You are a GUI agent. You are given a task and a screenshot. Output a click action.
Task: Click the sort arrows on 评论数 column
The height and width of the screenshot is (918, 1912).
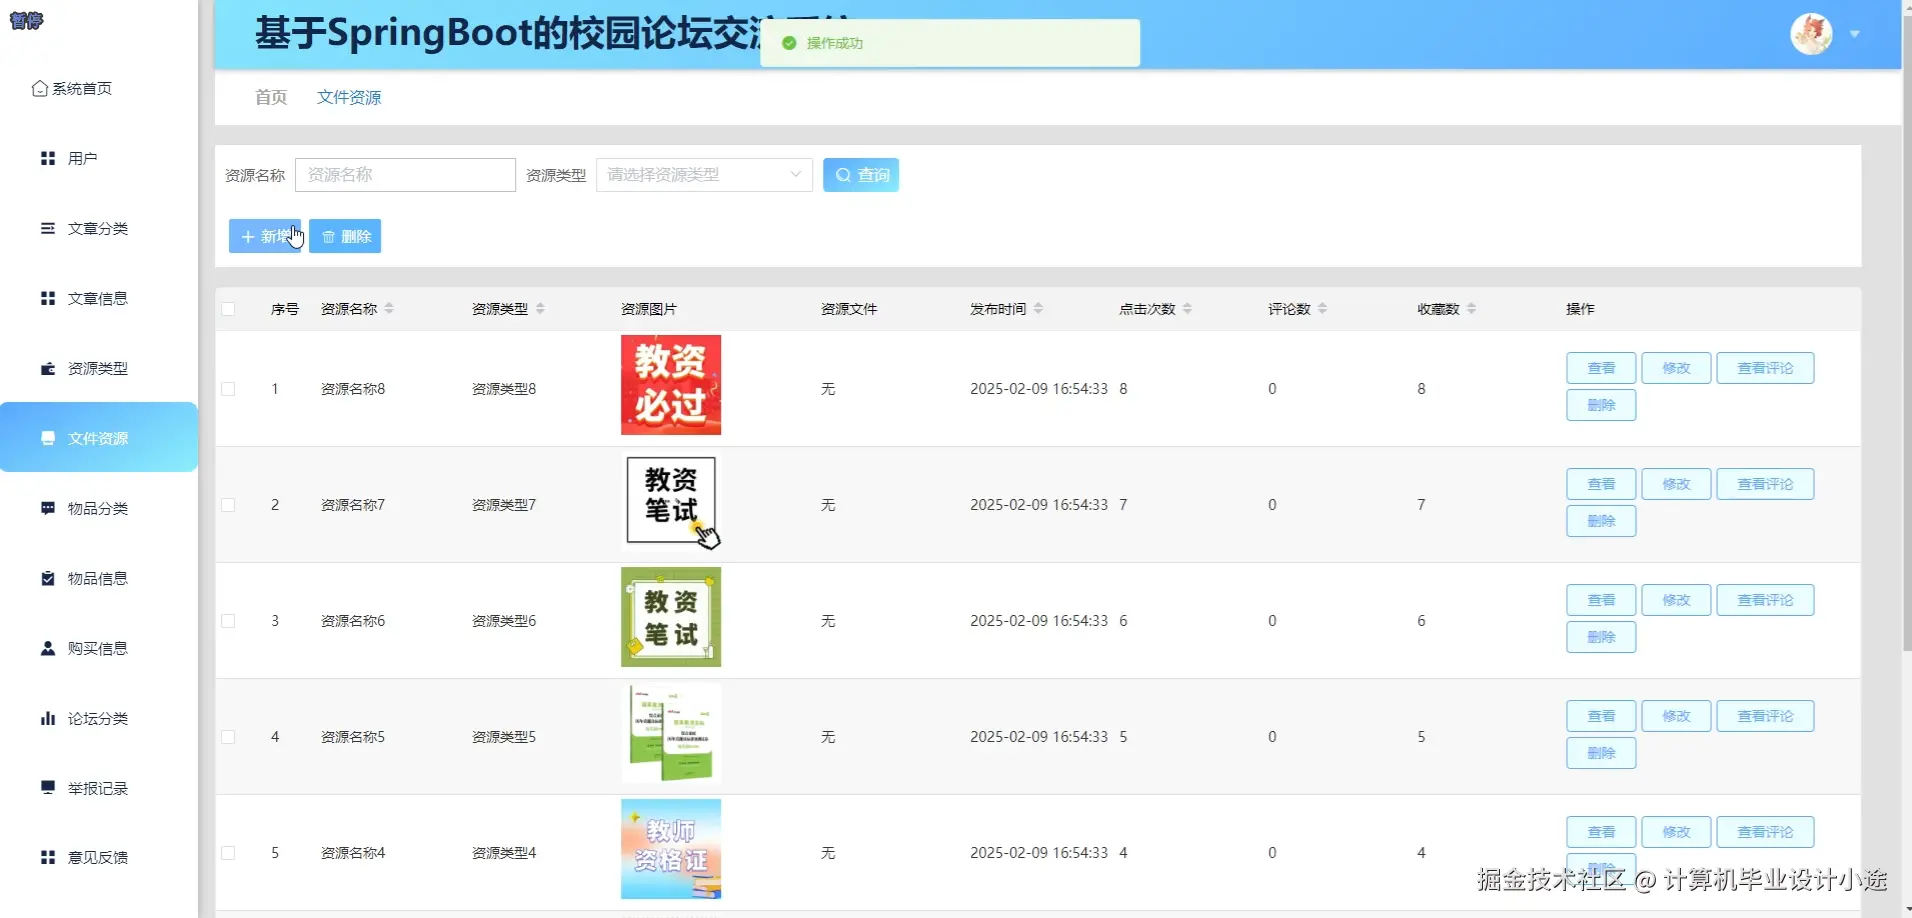click(1322, 309)
